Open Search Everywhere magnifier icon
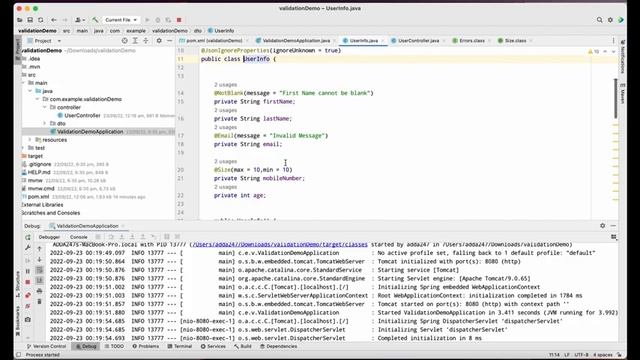The height and width of the screenshot is (360, 640). (x=599, y=20)
